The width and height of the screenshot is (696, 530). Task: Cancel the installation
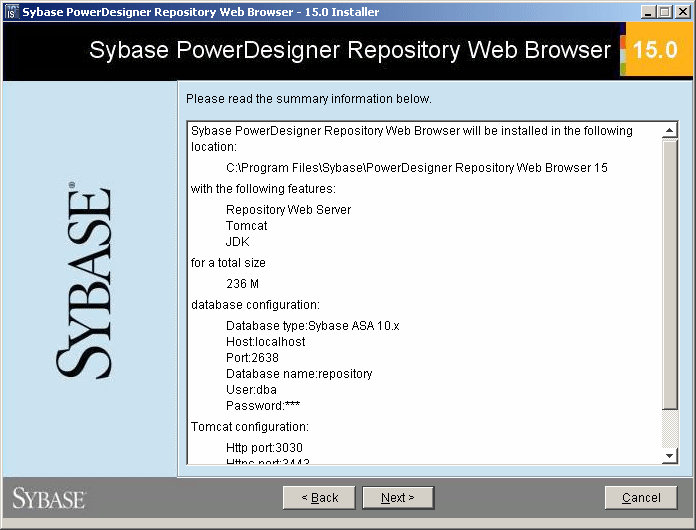[x=641, y=498]
